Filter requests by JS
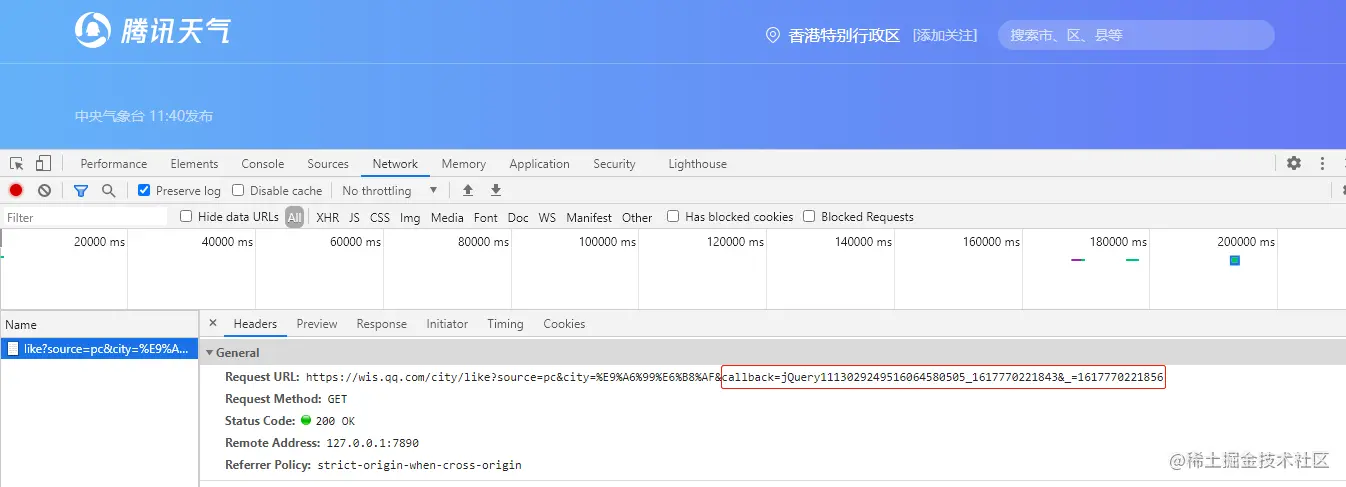The width and height of the screenshot is (1346, 487). 354,217
